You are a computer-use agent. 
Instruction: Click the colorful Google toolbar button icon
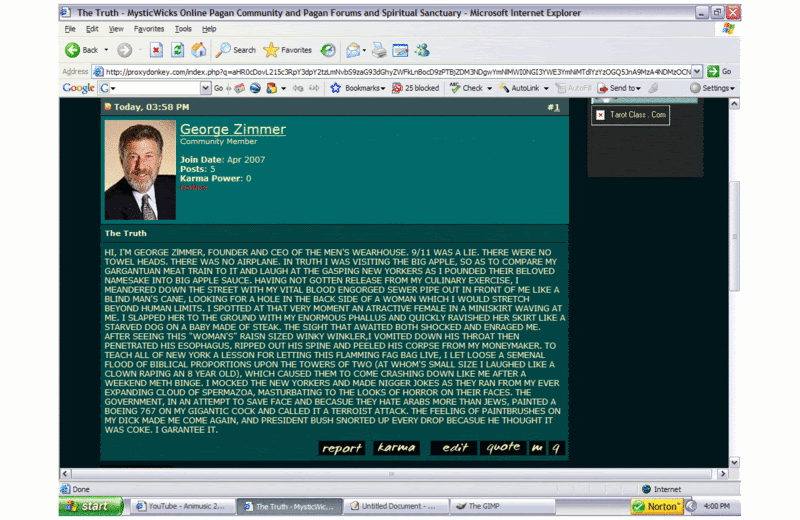click(x=271, y=88)
